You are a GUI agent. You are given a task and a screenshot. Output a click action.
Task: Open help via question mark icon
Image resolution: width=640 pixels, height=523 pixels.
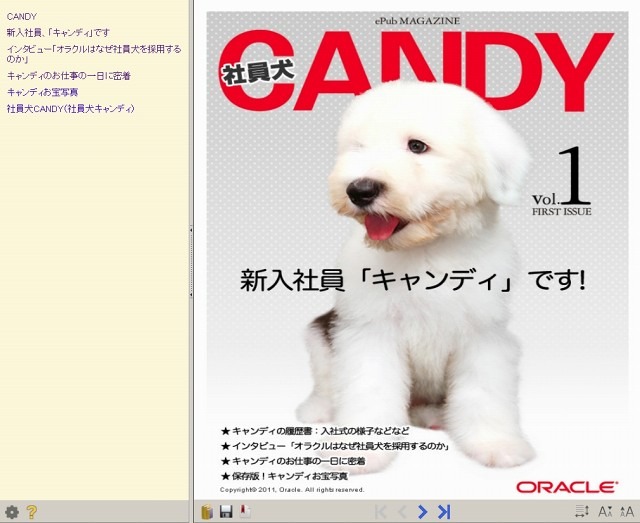32,512
